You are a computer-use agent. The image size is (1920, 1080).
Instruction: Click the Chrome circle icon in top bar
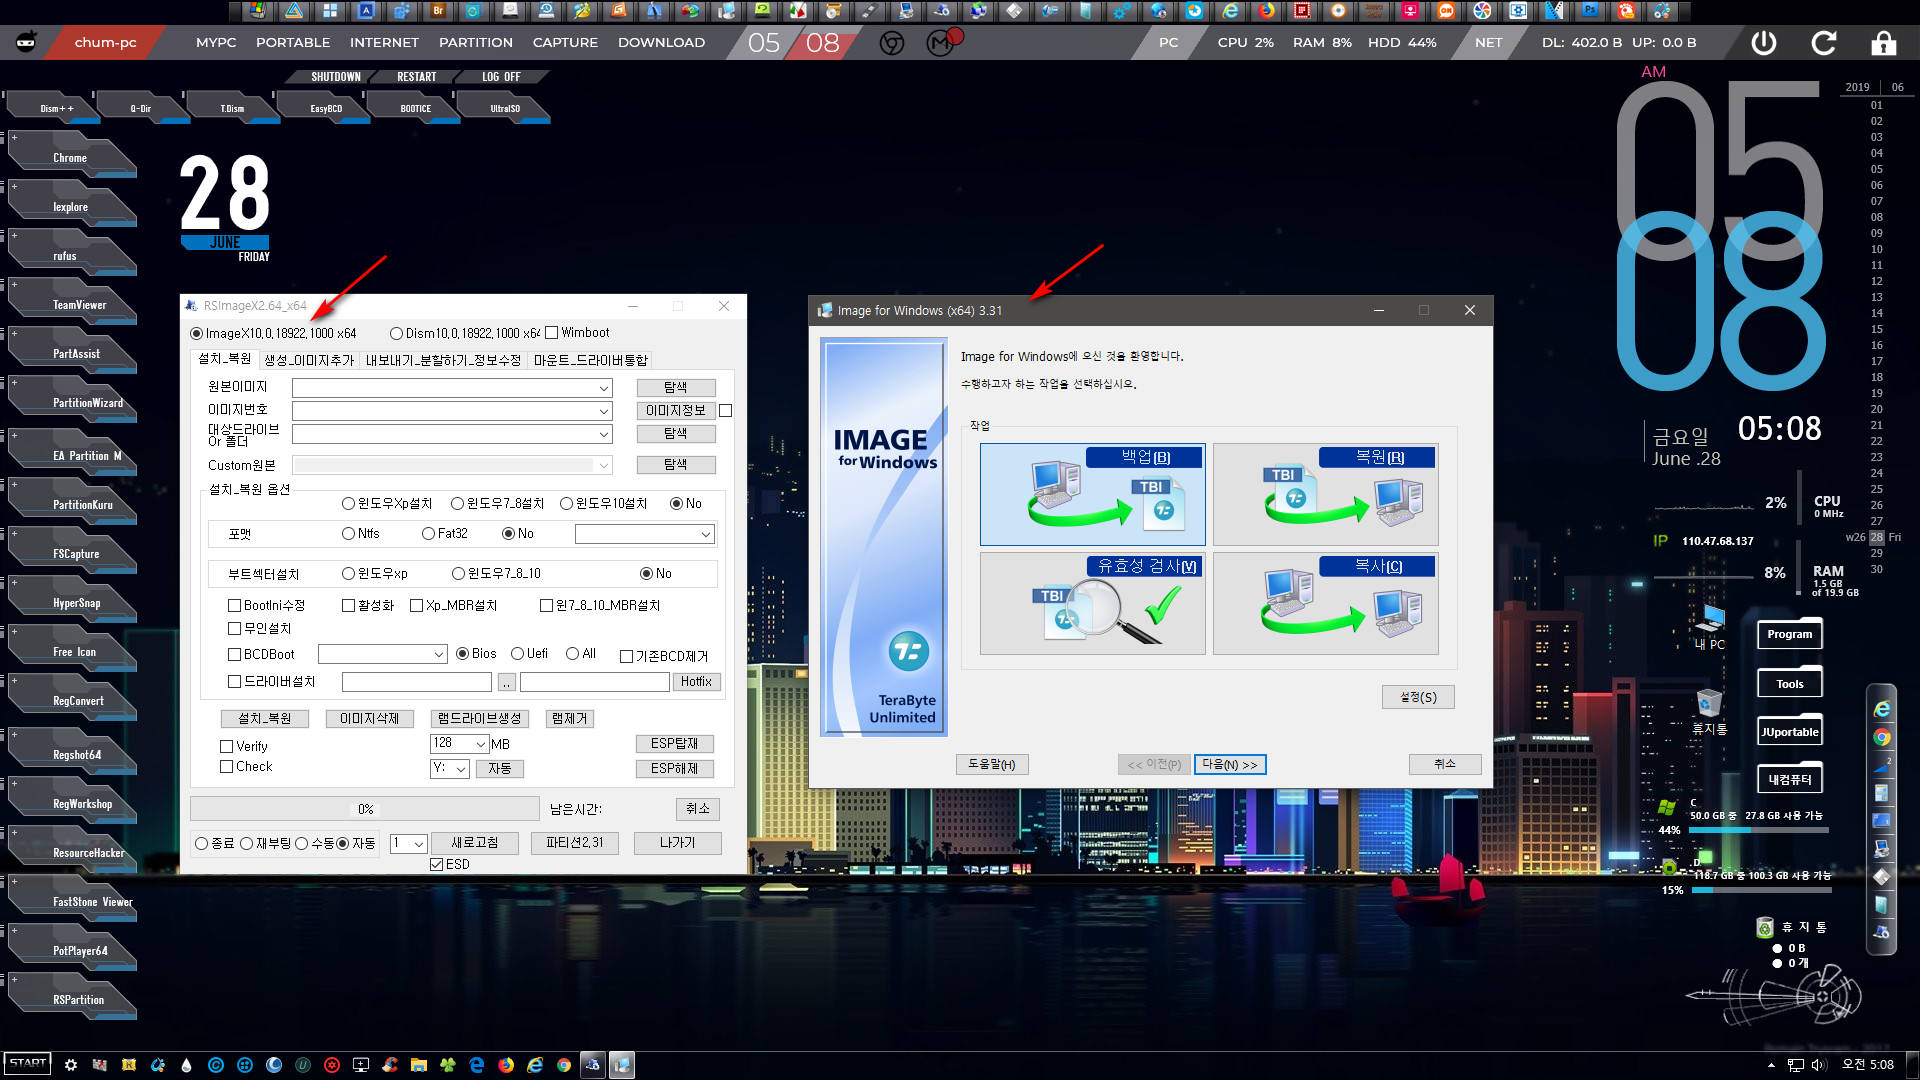point(891,43)
